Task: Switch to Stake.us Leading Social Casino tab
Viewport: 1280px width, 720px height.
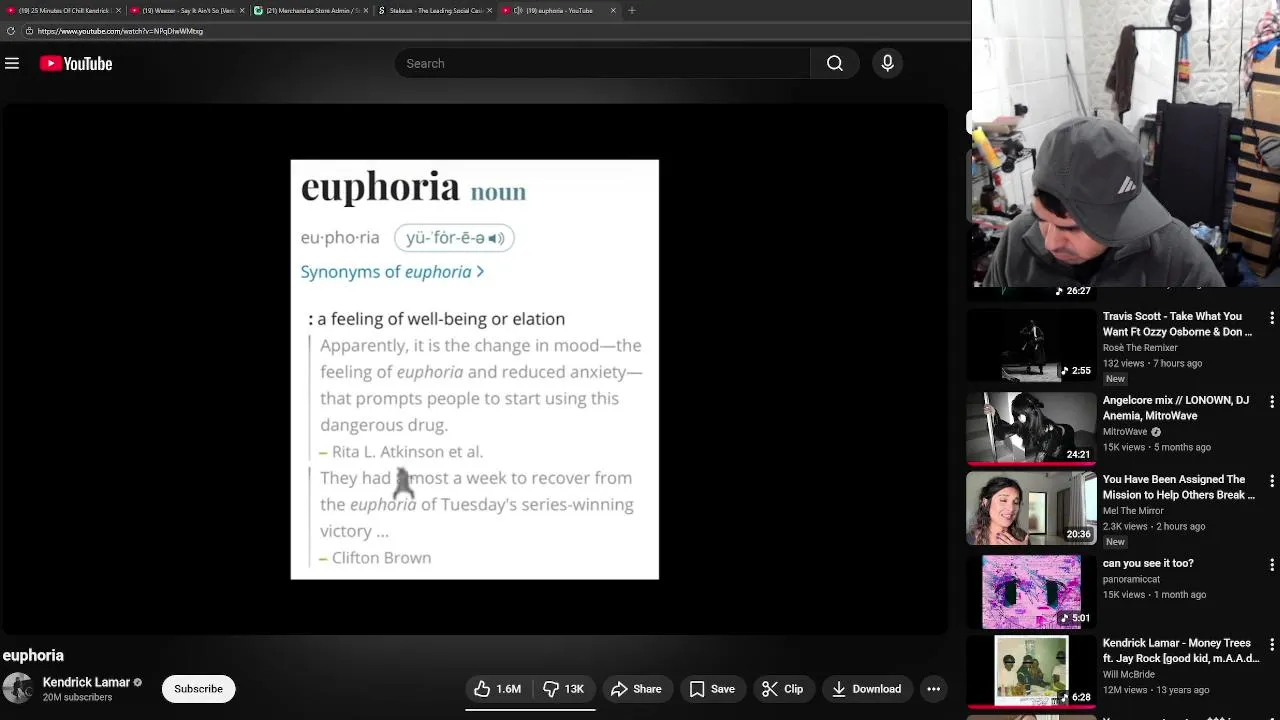Action: pos(434,10)
